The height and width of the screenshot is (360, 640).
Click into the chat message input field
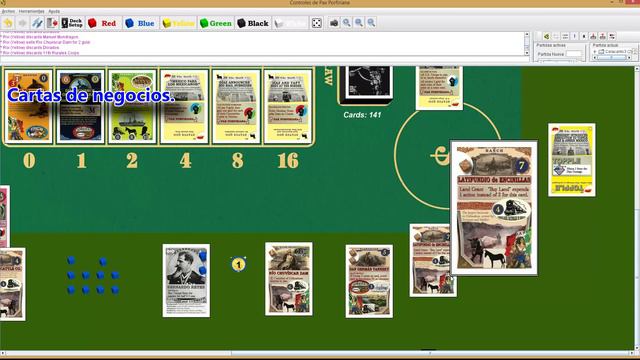click(x=264, y=60)
